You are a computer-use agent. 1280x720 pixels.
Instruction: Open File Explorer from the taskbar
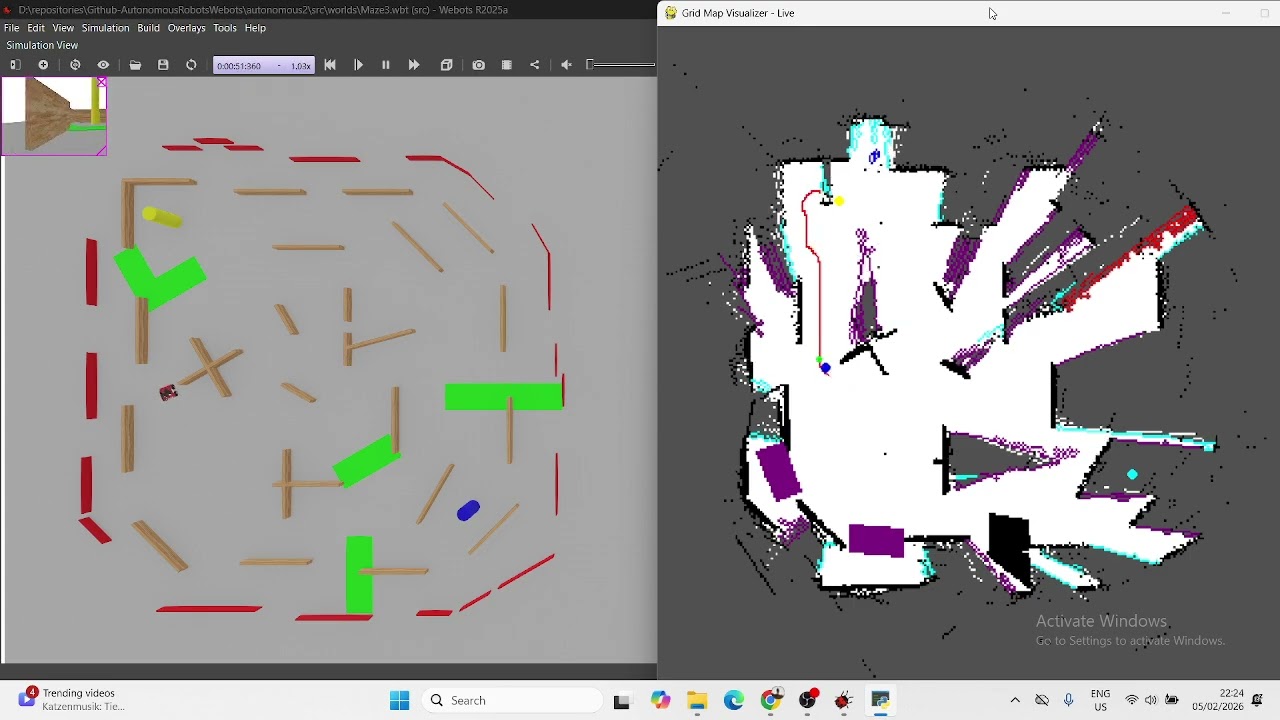697,701
